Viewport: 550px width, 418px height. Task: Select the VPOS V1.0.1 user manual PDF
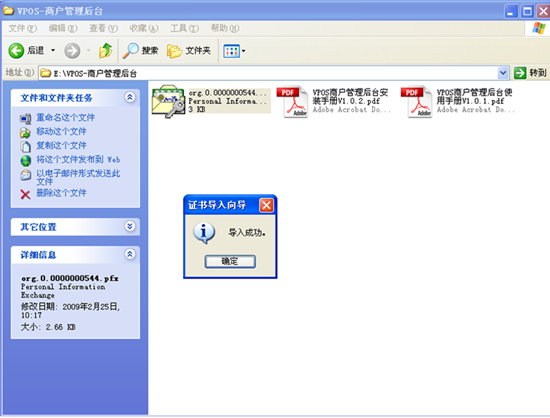(x=458, y=101)
